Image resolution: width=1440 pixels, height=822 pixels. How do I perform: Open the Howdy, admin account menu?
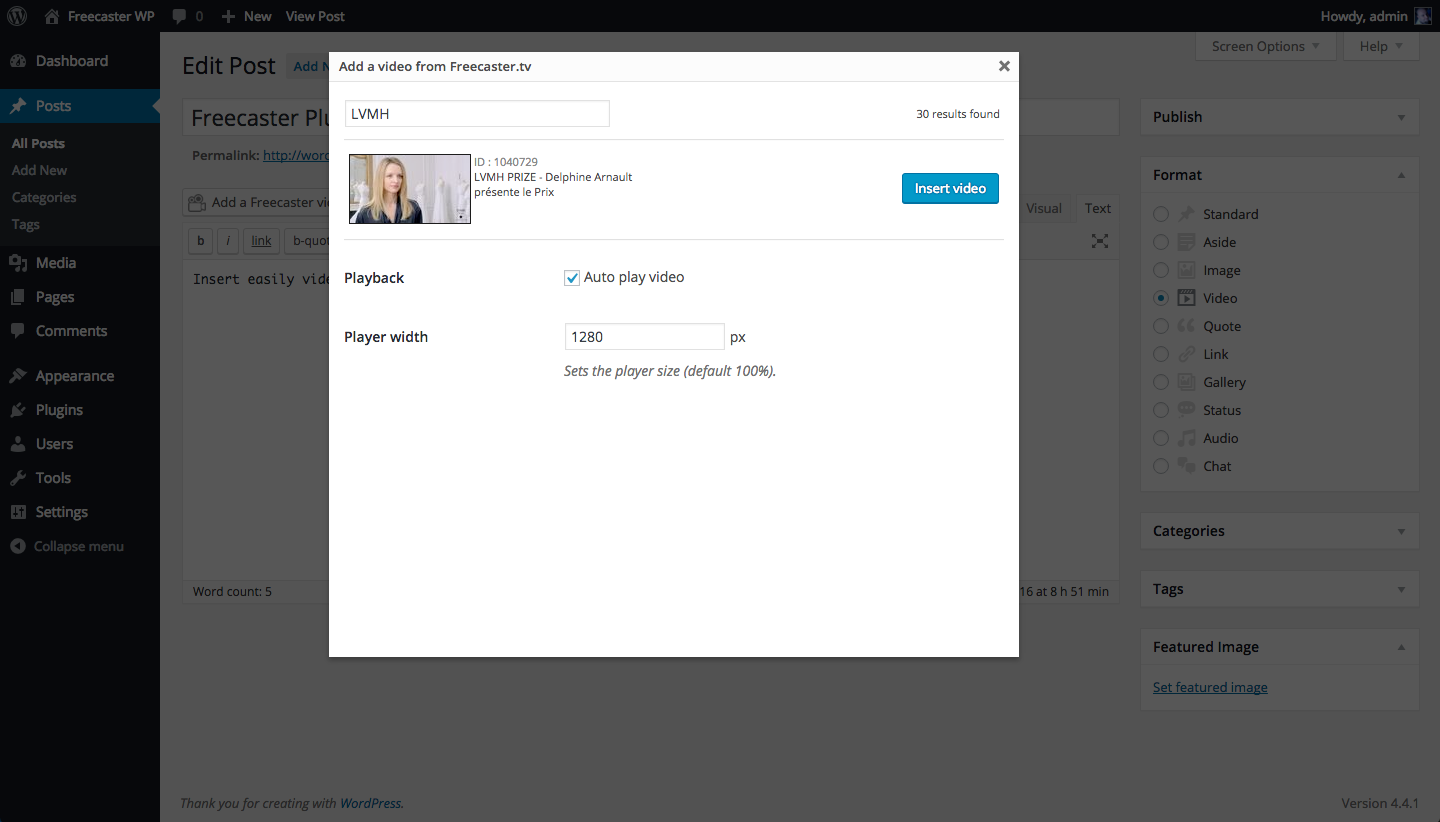pyautogui.click(x=1376, y=16)
